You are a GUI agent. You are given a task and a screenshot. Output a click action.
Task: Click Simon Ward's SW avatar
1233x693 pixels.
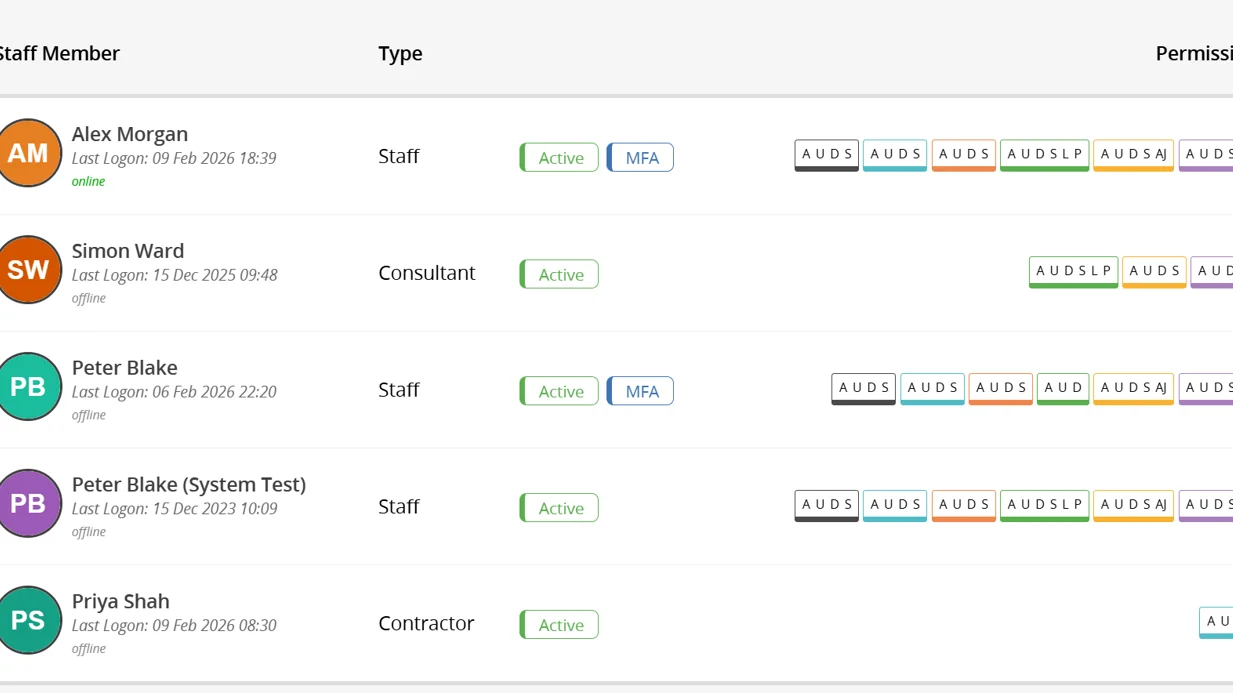(x=28, y=270)
